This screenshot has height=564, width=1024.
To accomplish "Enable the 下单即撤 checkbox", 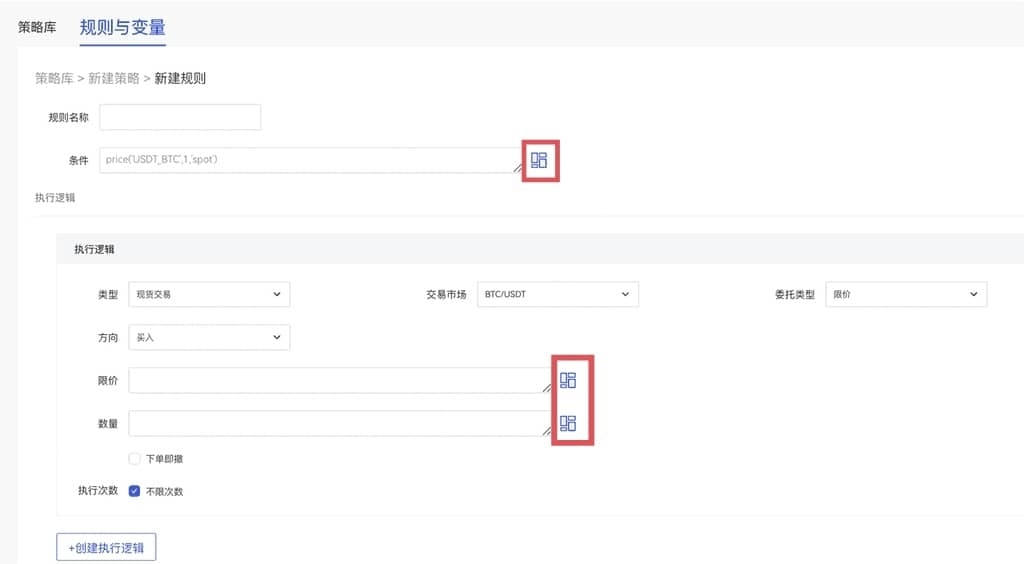I will 135,459.
